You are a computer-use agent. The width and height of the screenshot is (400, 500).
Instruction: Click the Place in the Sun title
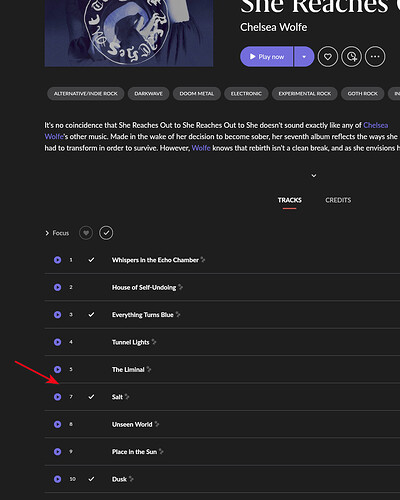click(134, 452)
